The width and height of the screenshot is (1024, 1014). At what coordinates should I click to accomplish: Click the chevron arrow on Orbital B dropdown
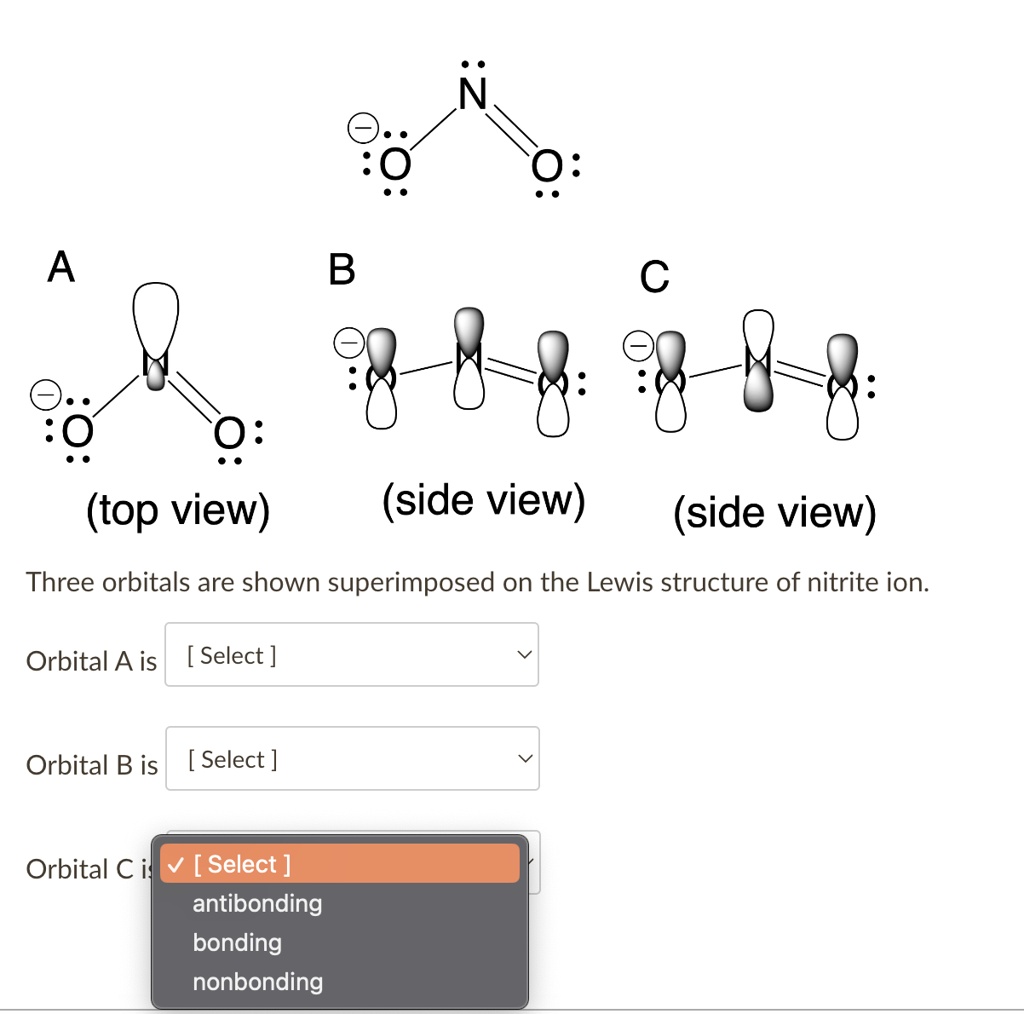pos(524,758)
